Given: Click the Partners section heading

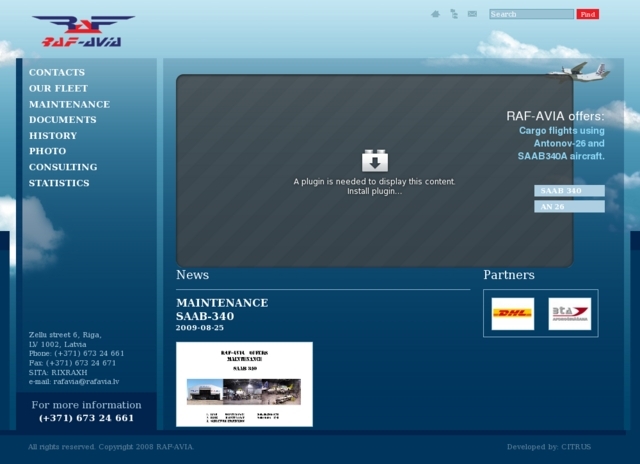Looking at the screenshot, I should (x=509, y=275).
